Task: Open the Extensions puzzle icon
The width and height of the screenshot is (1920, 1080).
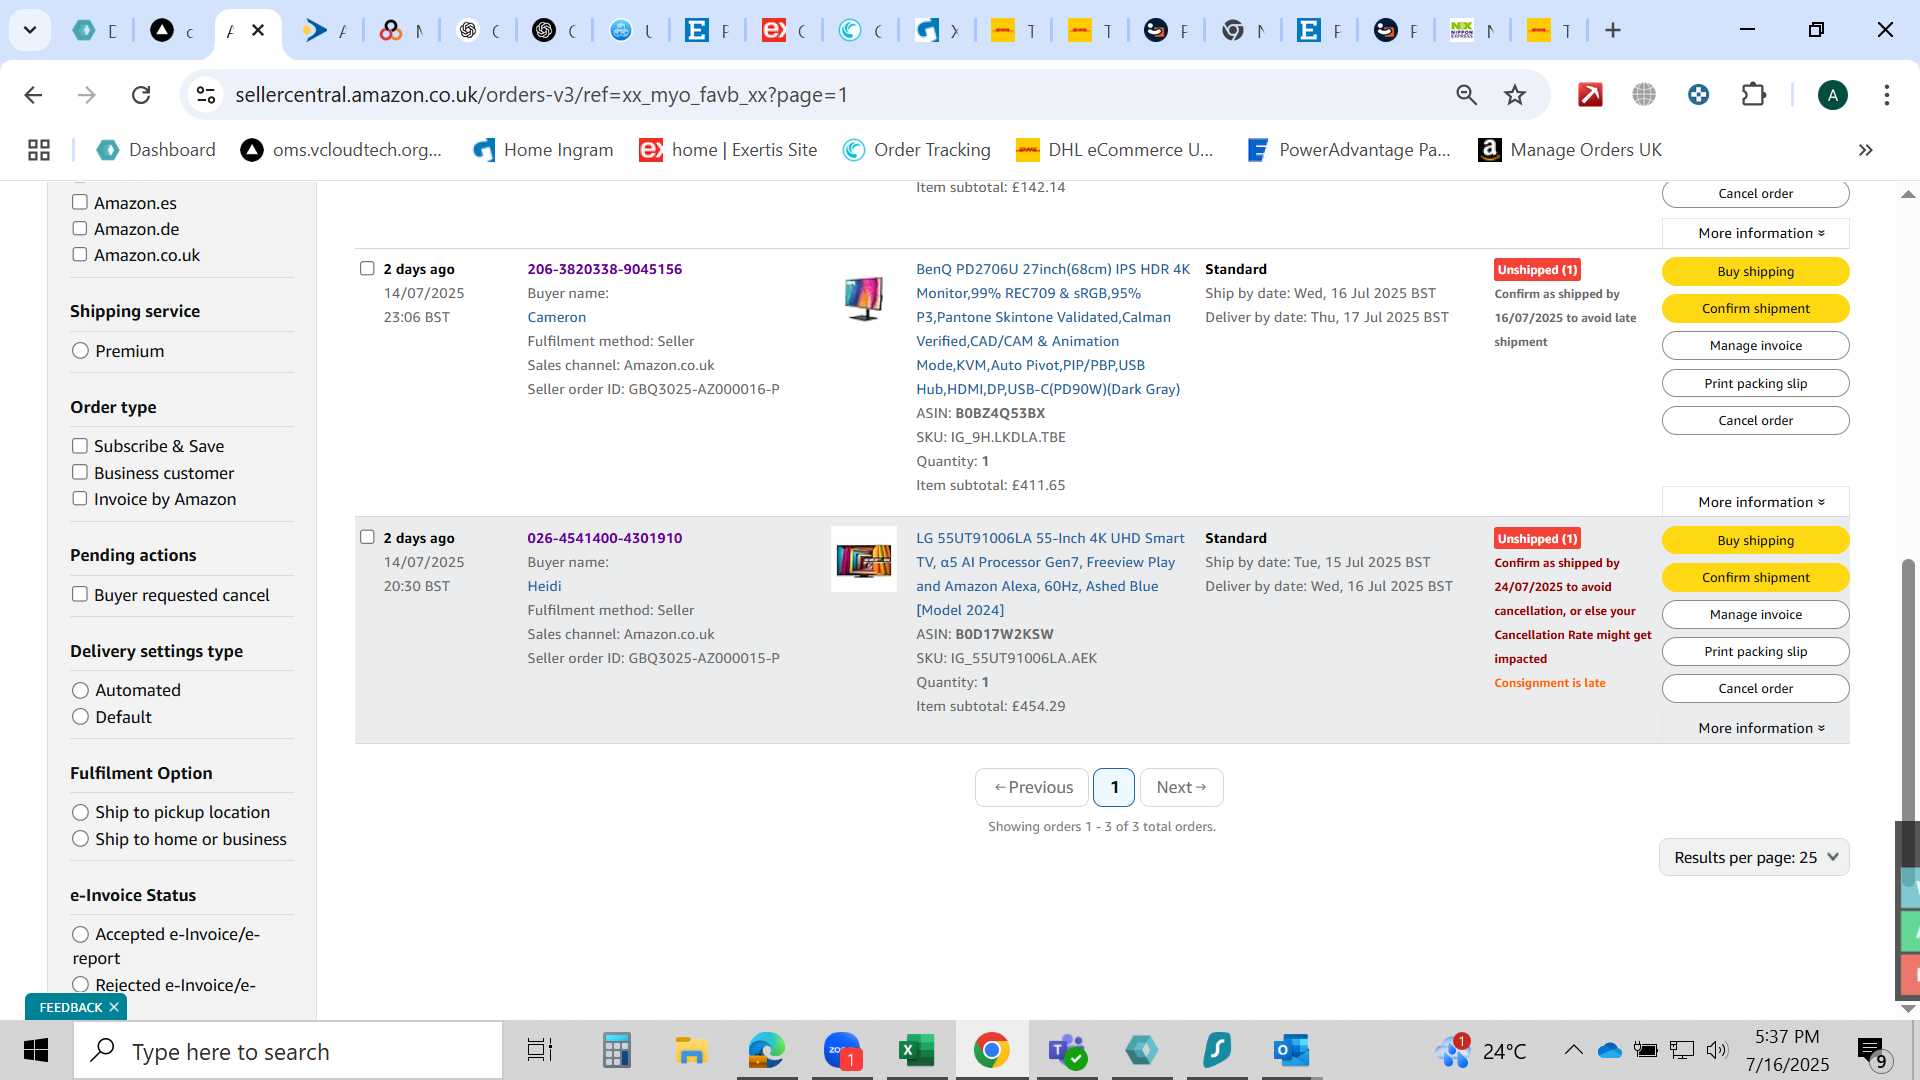Action: [x=1753, y=95]
